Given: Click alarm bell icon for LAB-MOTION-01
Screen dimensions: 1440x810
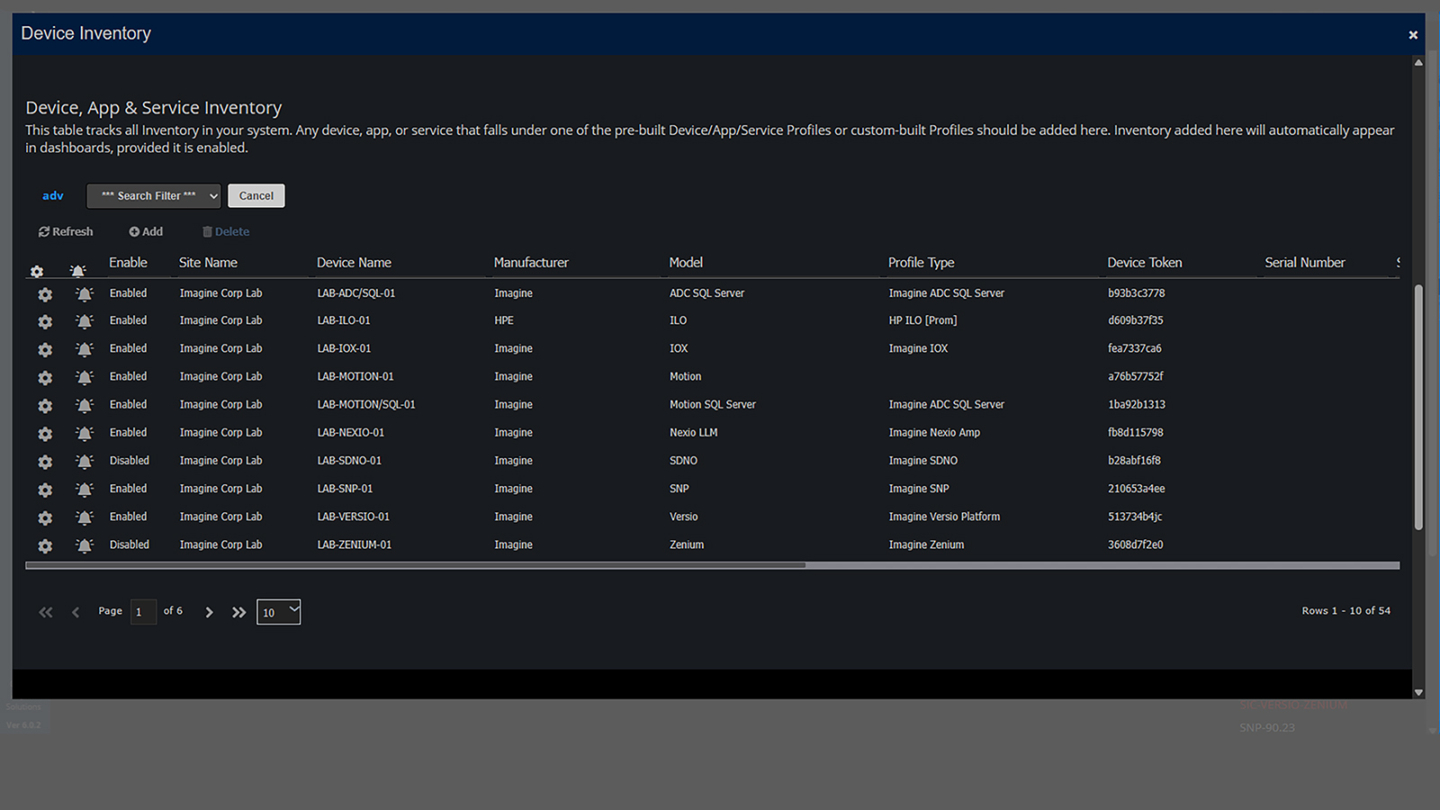Looking at the screenshot, I should click(x=85, y=378).
